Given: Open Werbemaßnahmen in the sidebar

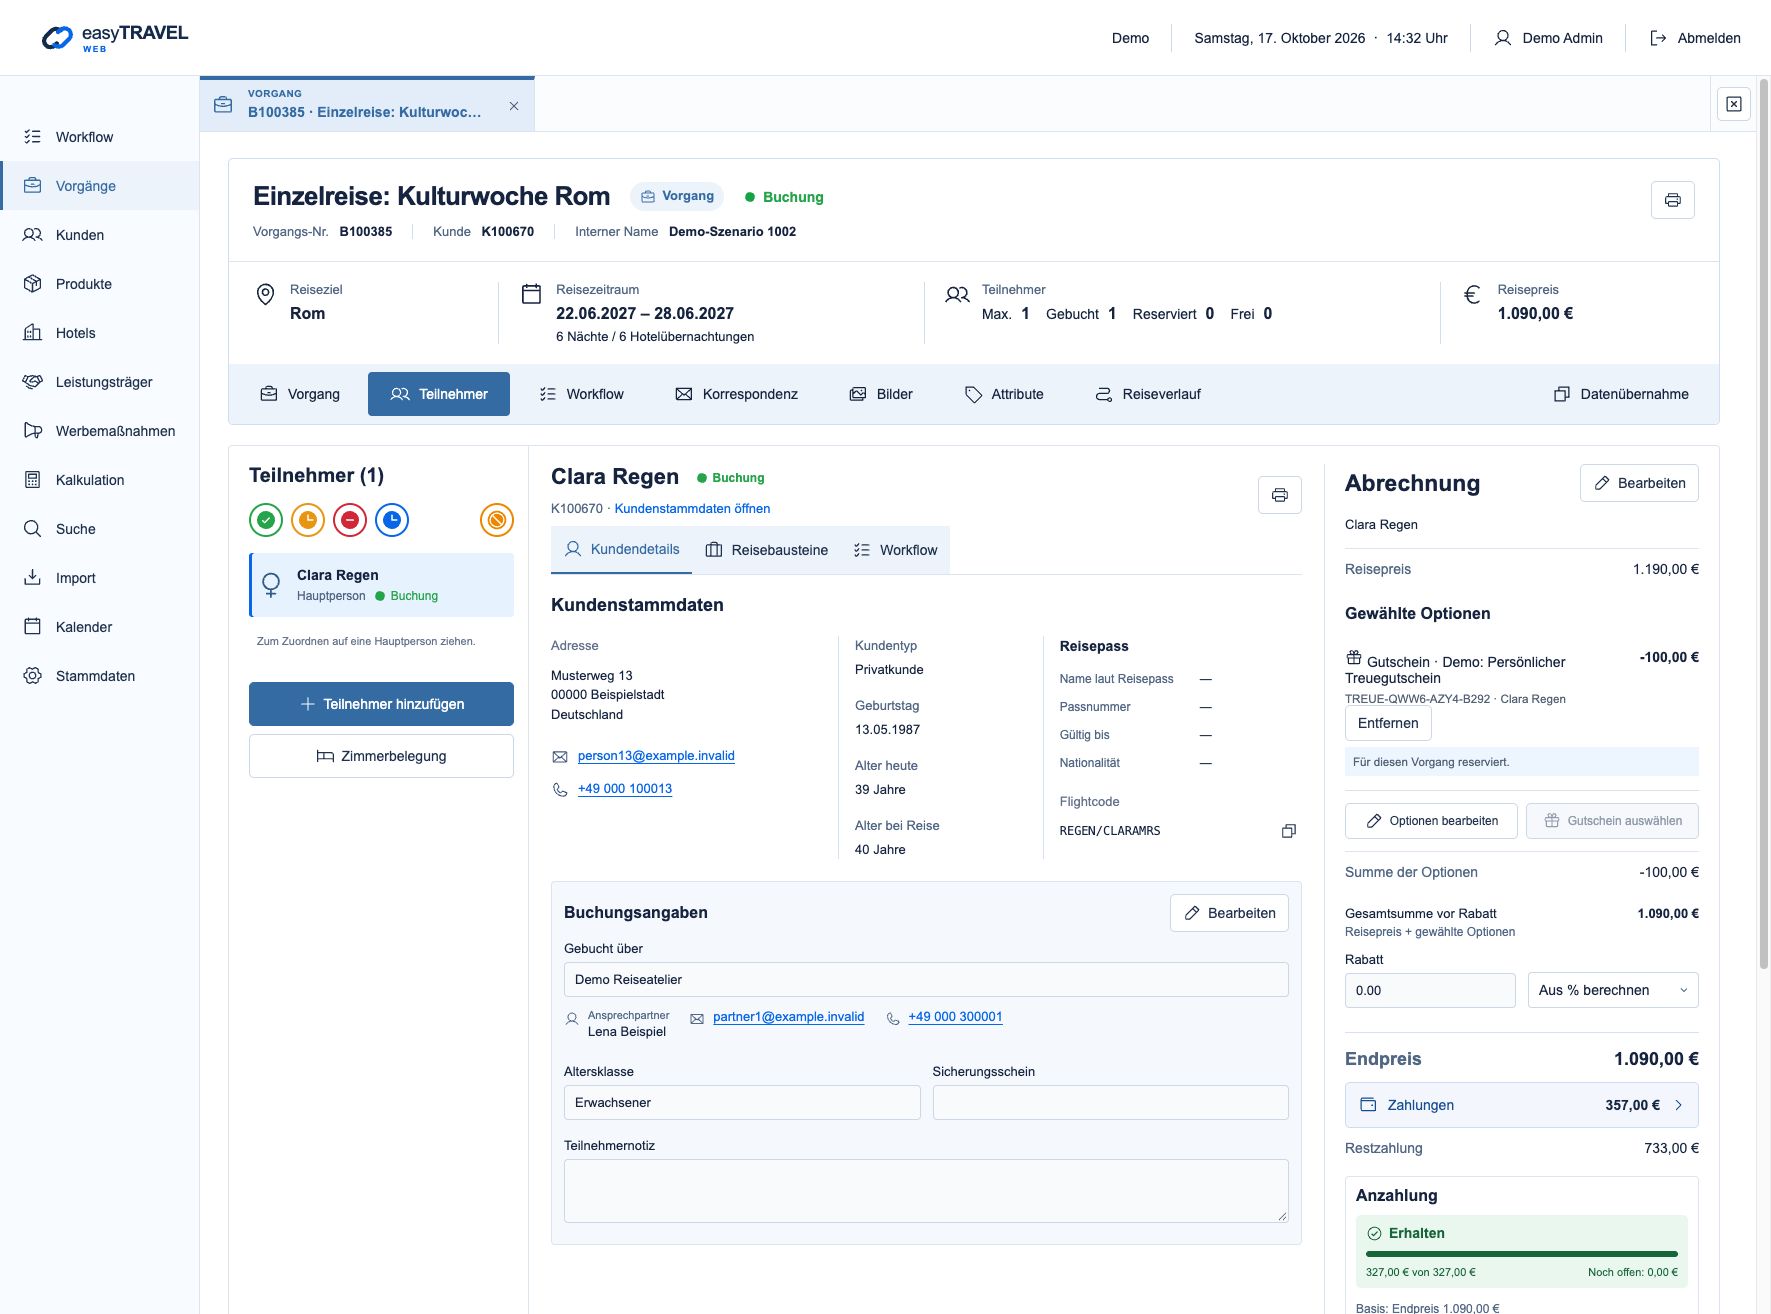Looking at the screenshot, I should pos(100,431).
